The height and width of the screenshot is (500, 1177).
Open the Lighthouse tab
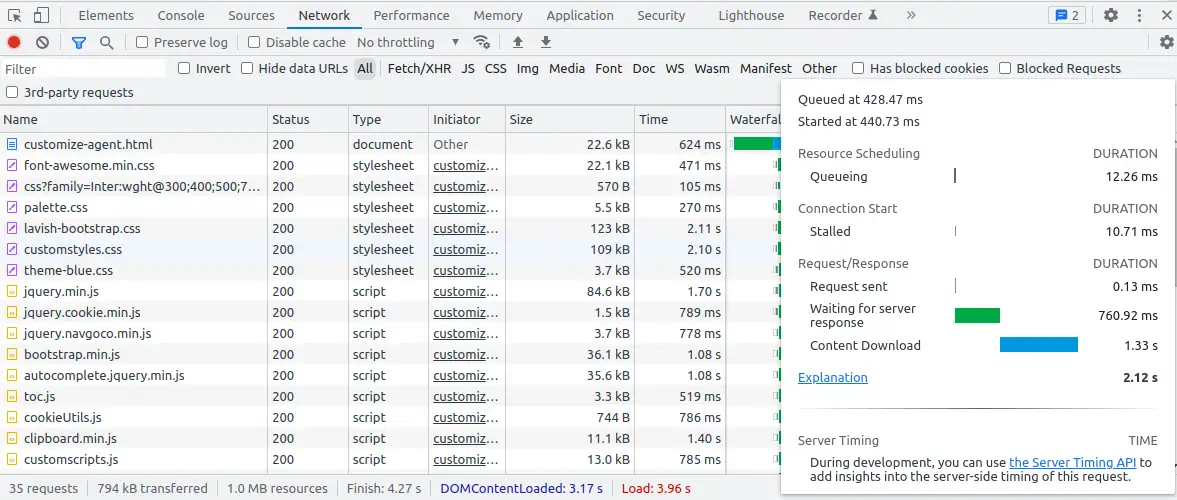751,15
